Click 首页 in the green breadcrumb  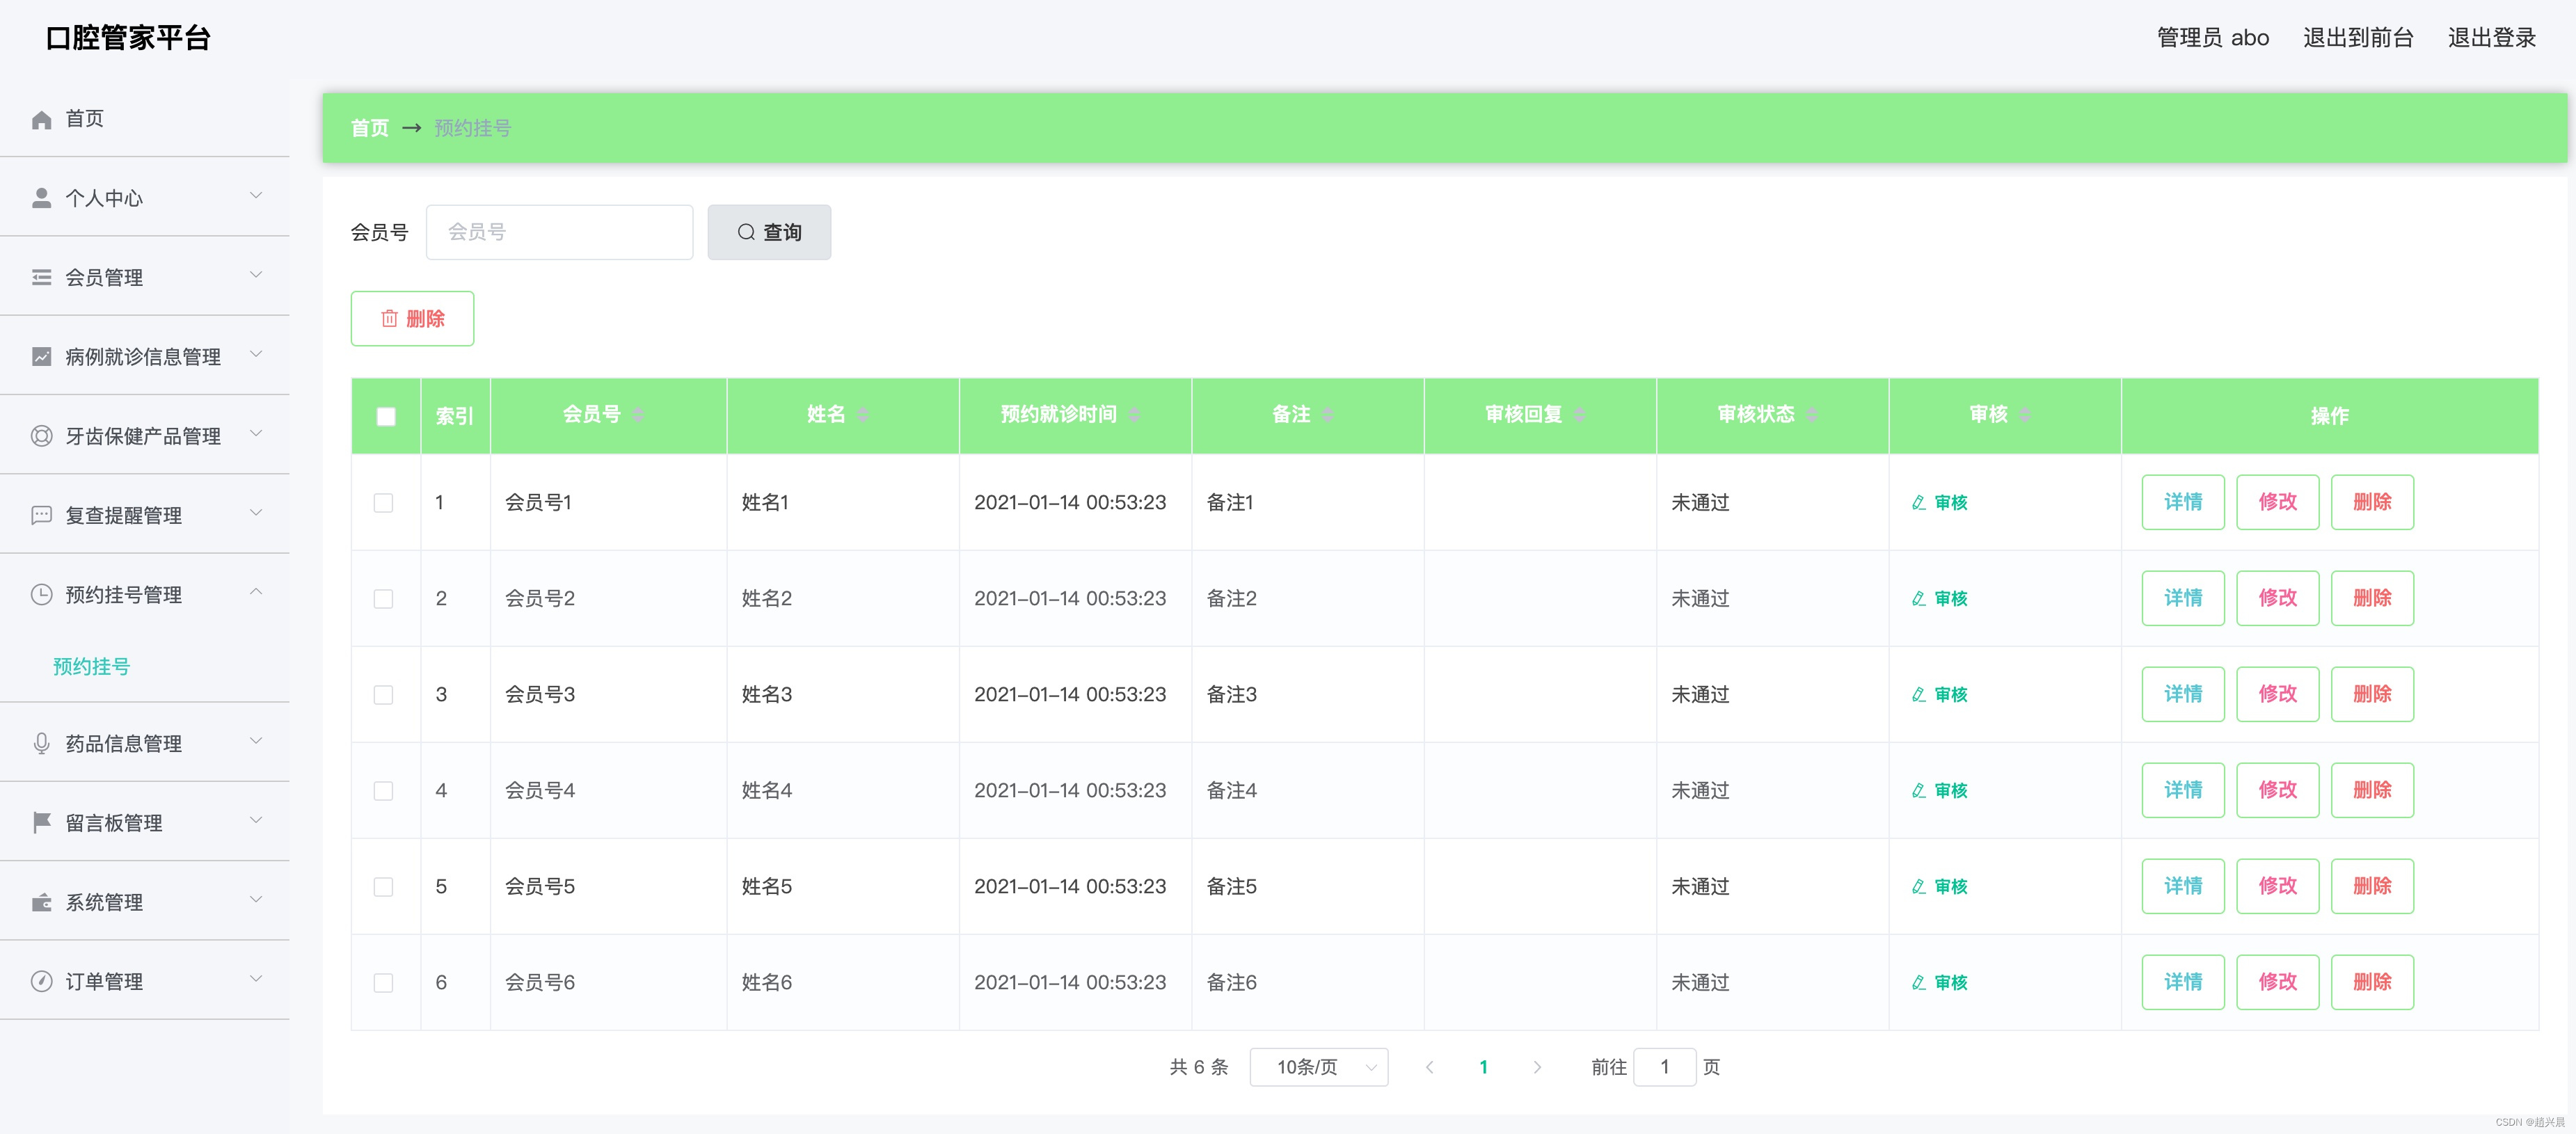pos(369,128)
